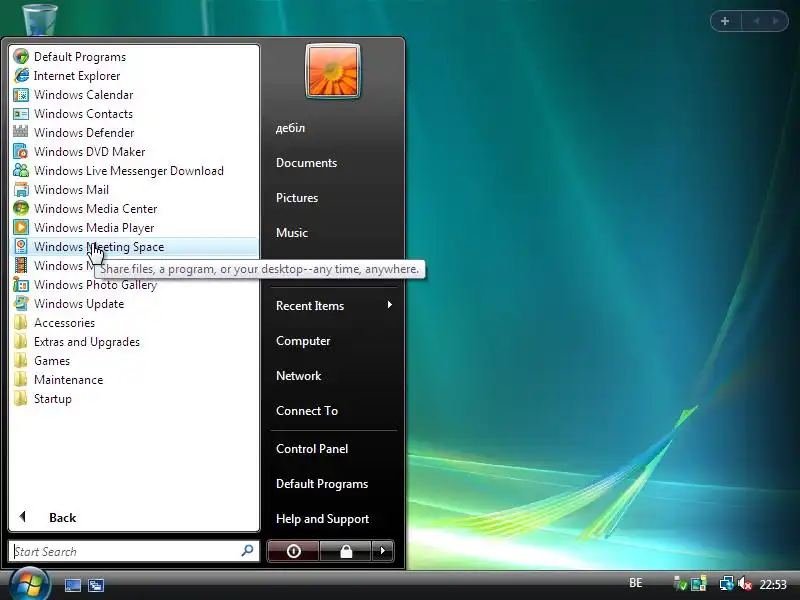Lock the computer with the padlock button
800x600 pixels.
click(x=346, y=551)
